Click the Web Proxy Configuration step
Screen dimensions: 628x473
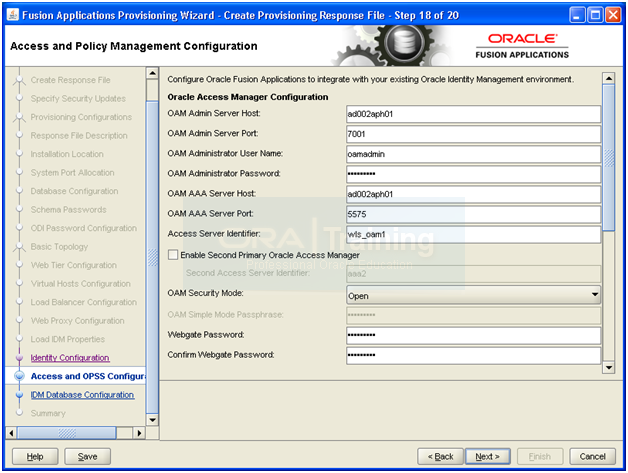(78, 321)
